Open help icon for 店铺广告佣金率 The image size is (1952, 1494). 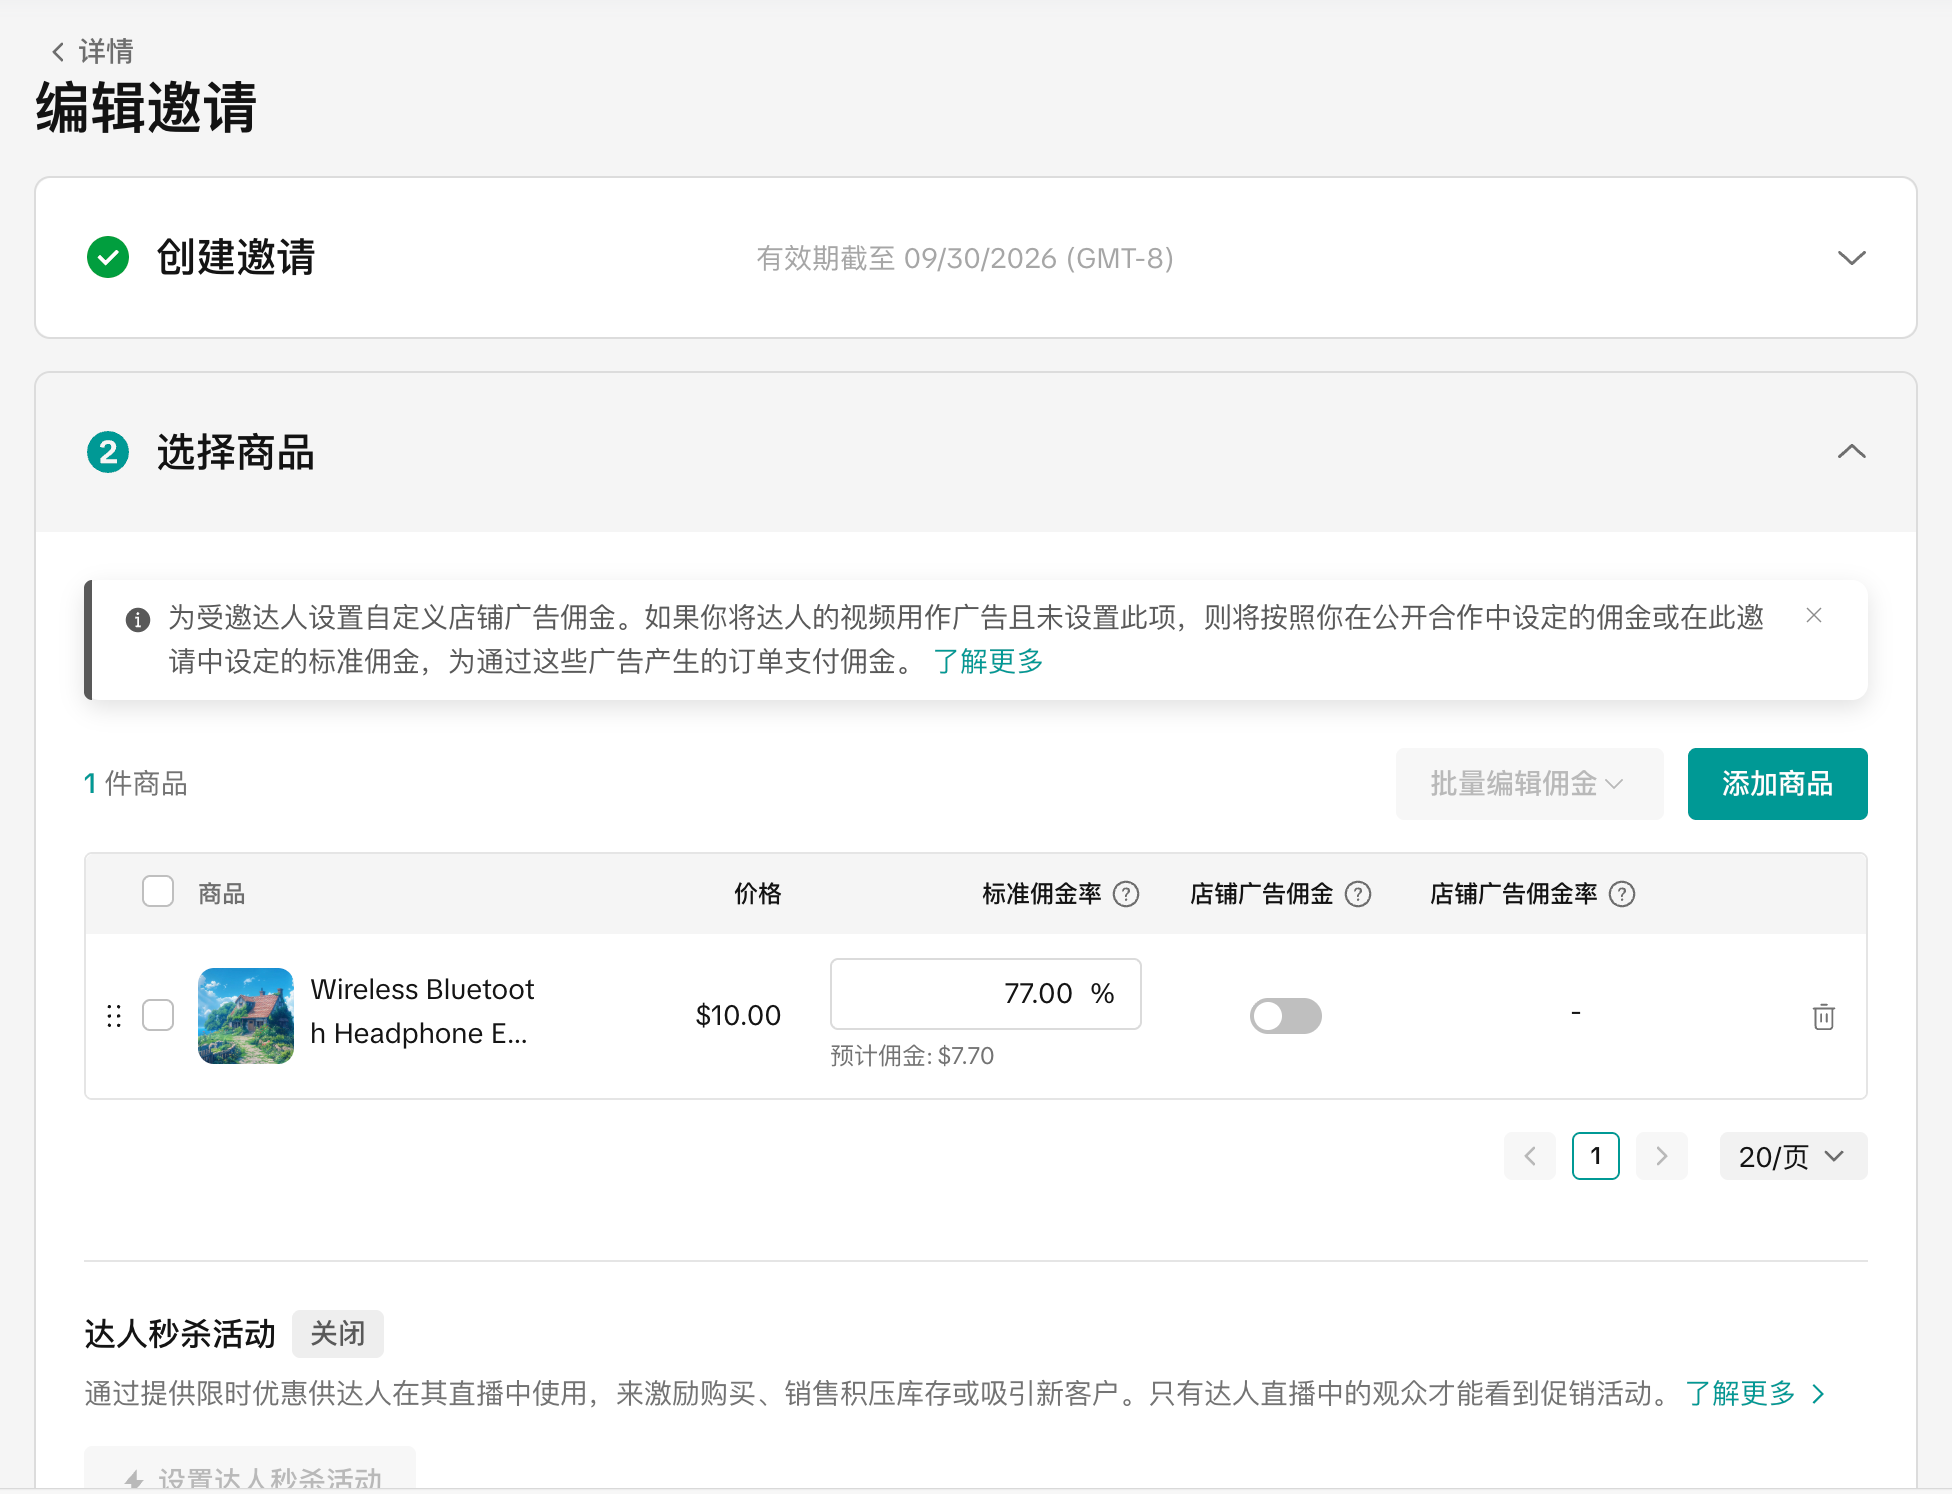(x=1622, y=894)
